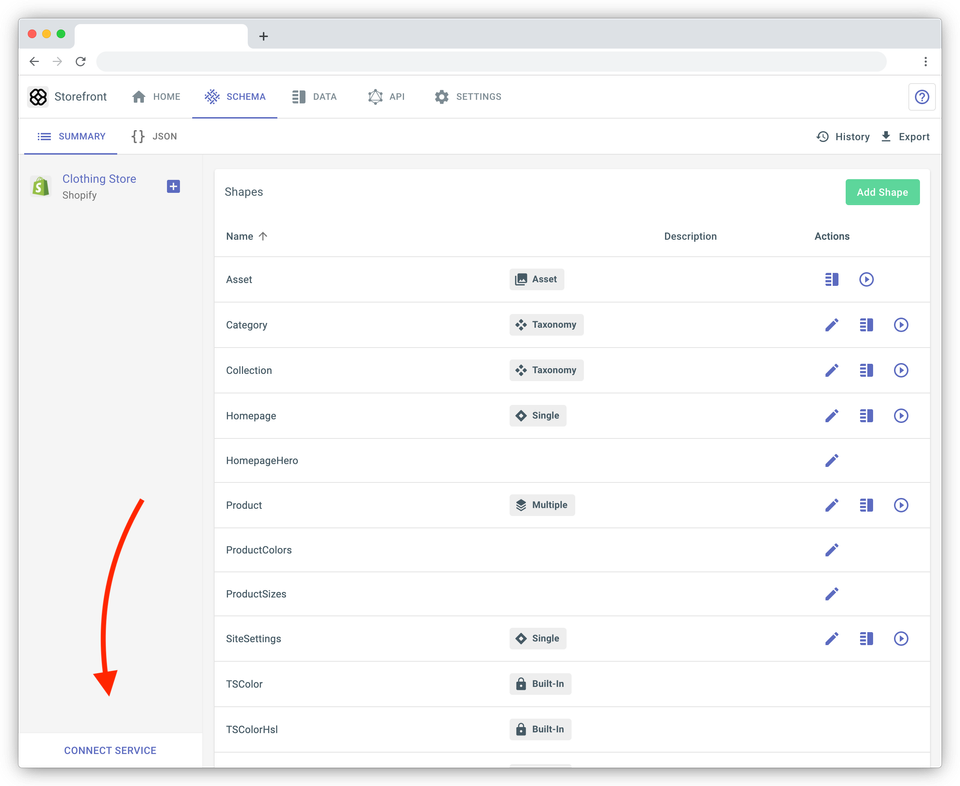Screen dimensions: 960x786
Task: Open Asset shape data icon
Action: point(831,280)
